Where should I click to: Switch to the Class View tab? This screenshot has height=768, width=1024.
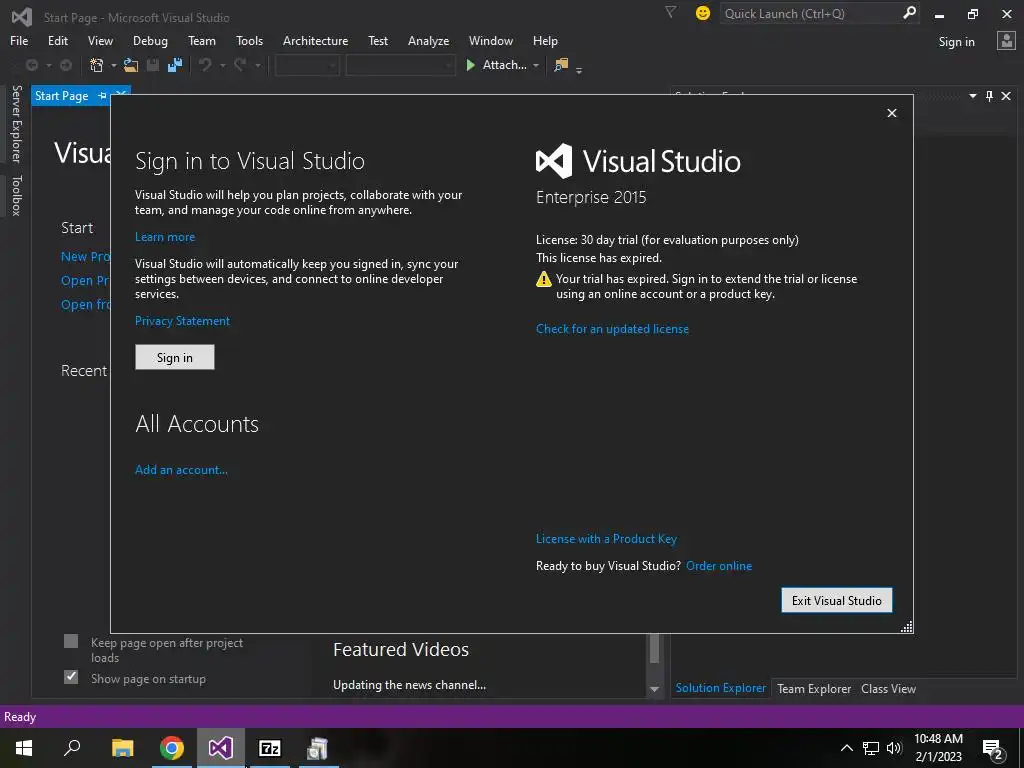point(888,688)
